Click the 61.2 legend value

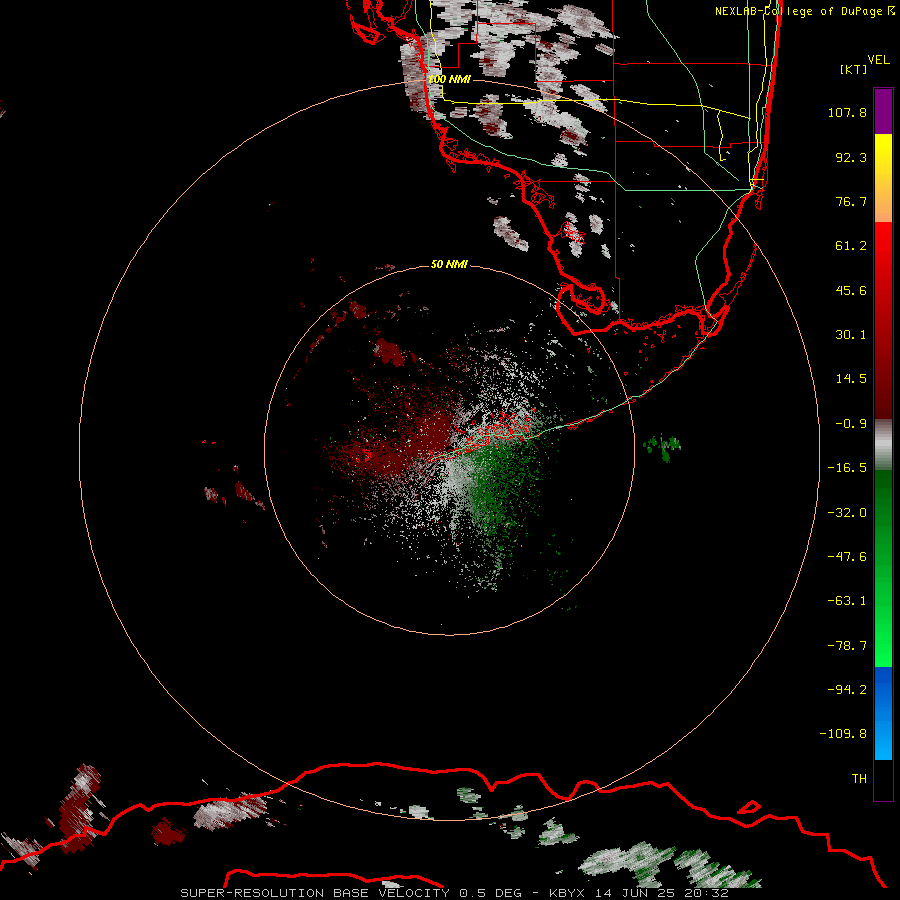(851, 246)
